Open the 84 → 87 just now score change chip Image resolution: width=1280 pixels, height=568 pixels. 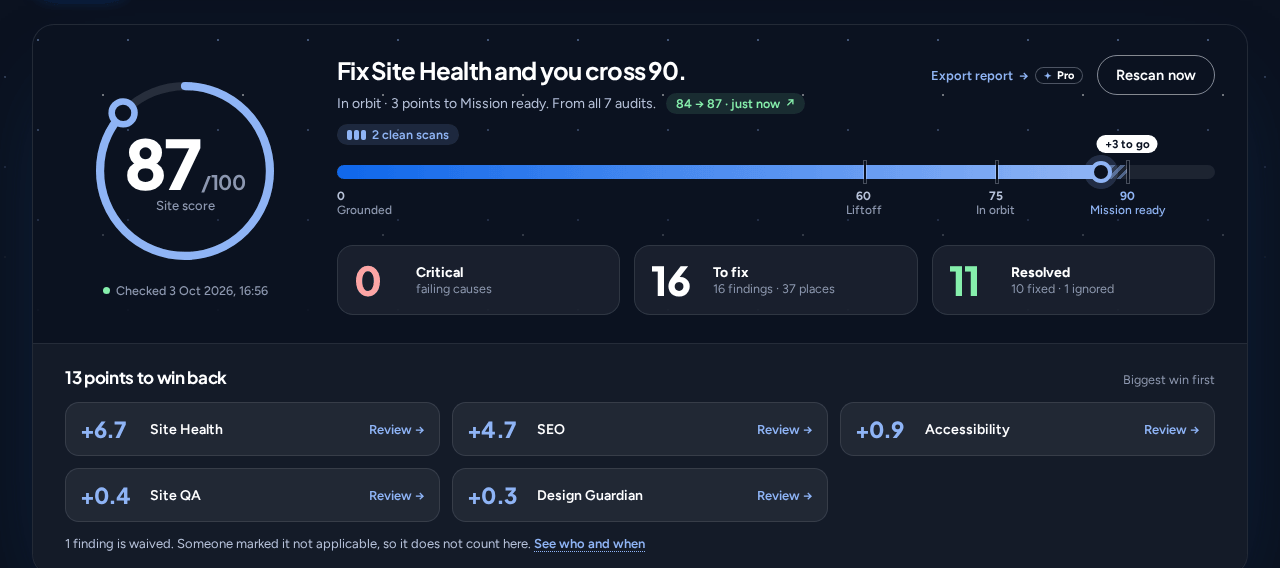735,104
